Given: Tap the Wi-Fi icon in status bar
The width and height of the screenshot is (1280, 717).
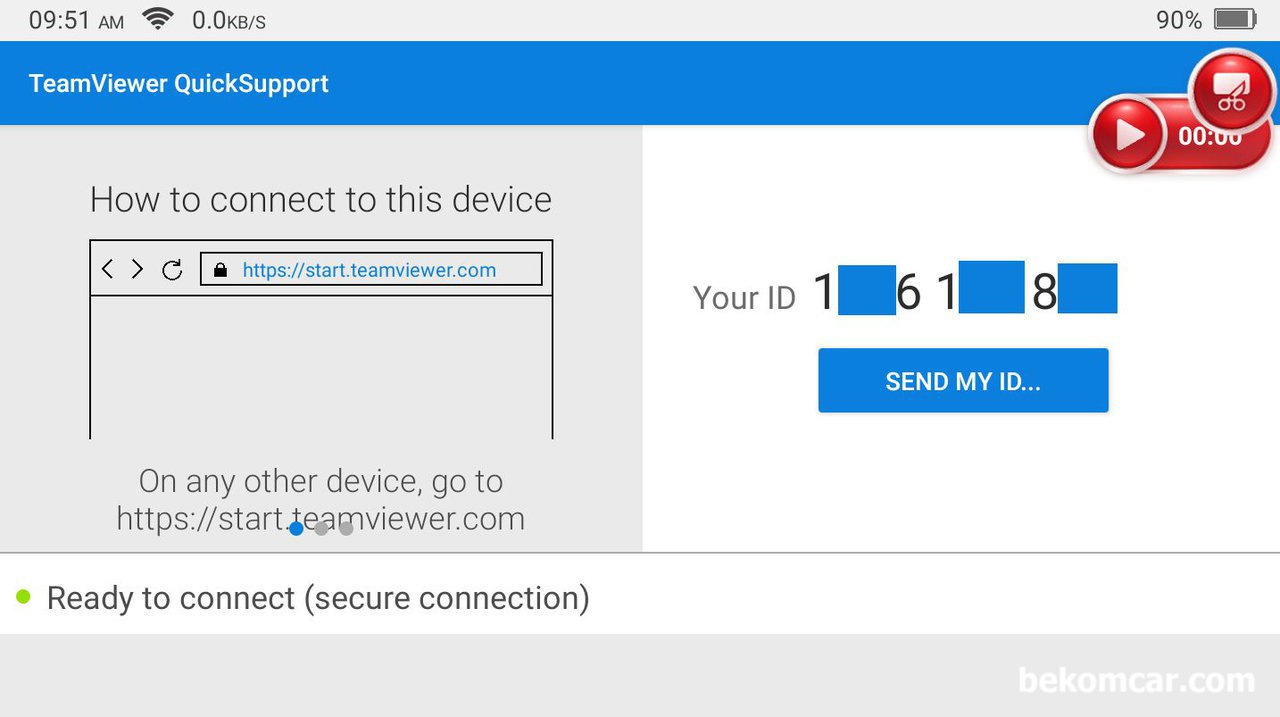Looking at the screenshot, I should tap(157, 19).
